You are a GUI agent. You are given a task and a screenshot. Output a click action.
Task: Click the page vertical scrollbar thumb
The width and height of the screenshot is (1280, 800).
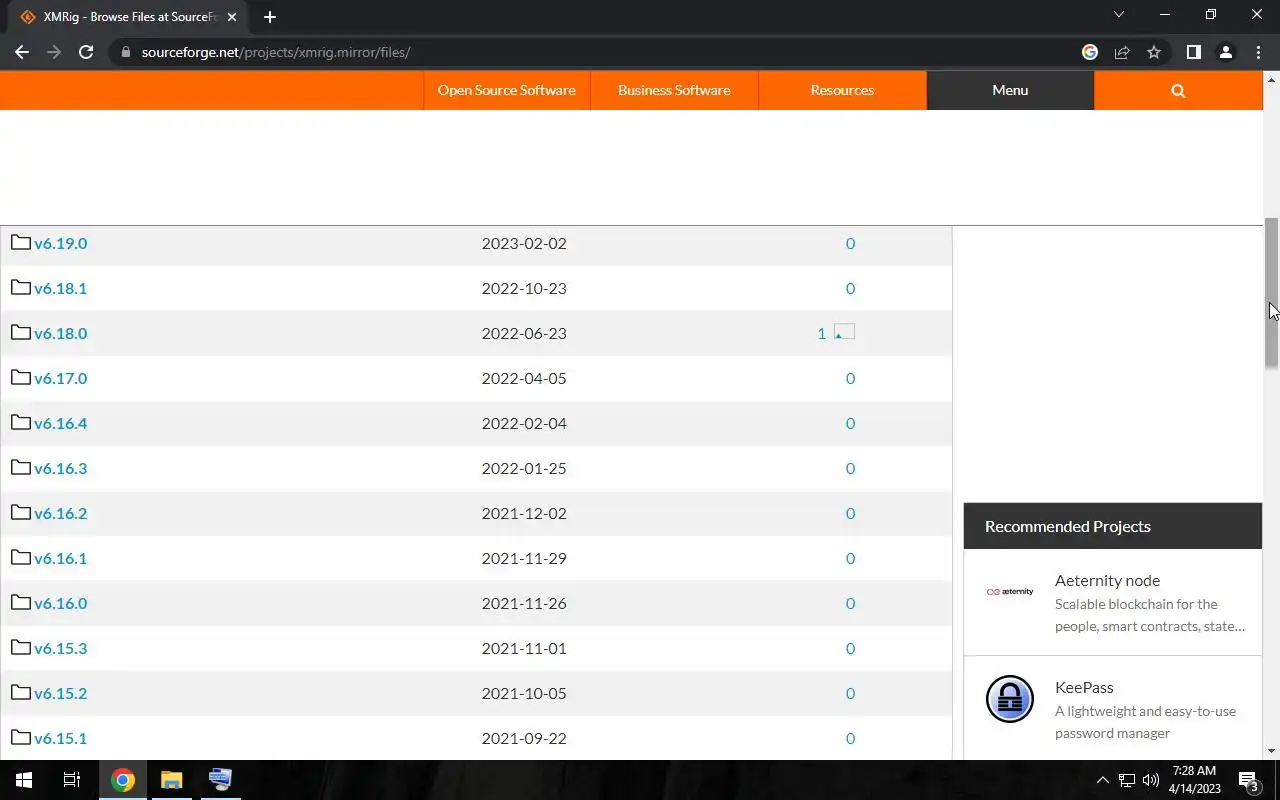1271,293
